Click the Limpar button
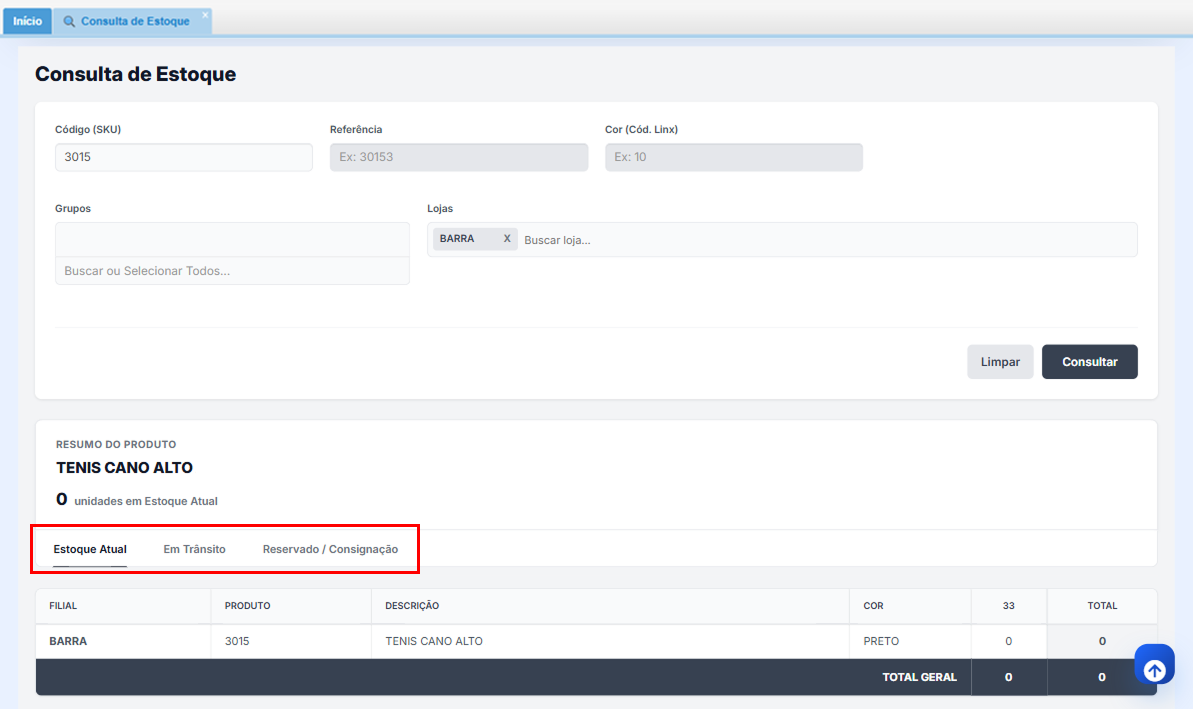 tap(999, 362)
